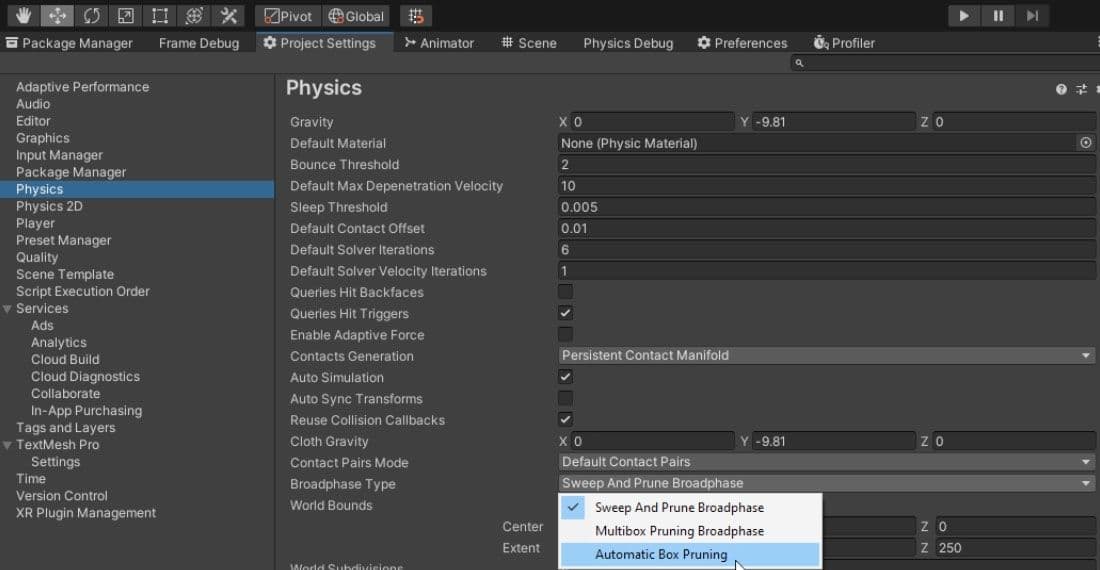Collapse the Services tree section
The image size is (1100, 570).
(8, 309)
